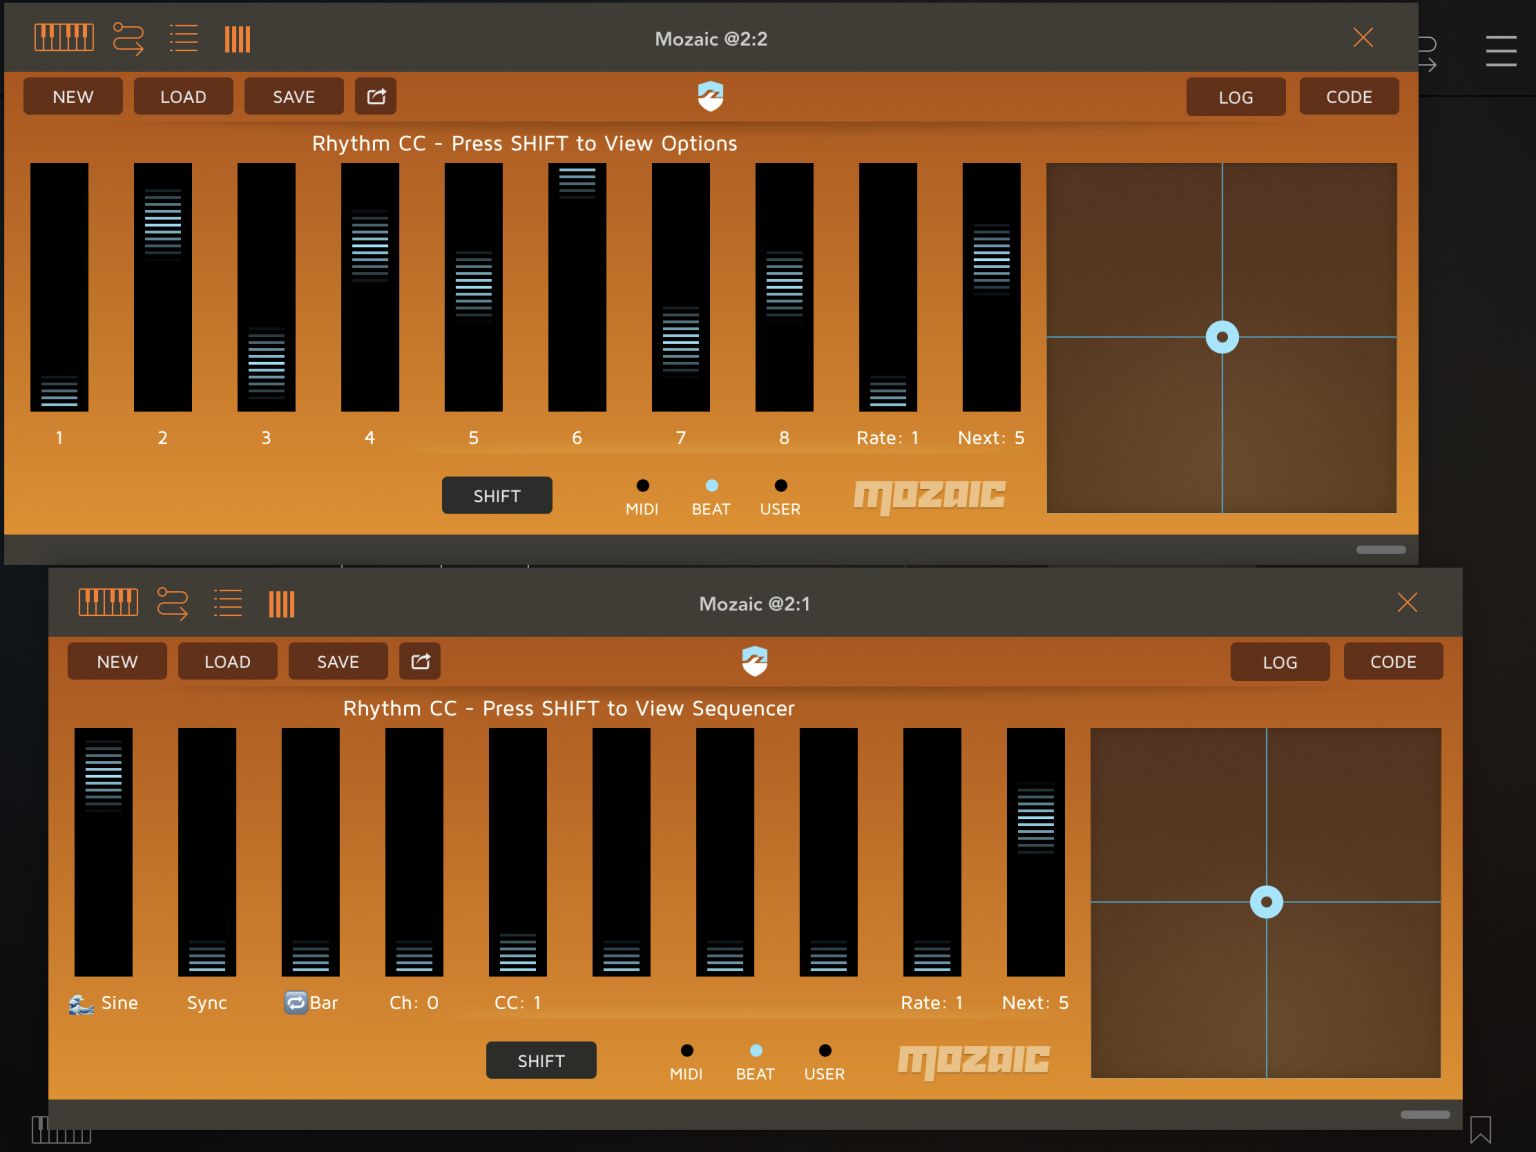This screenshot has height=1152, width=1536.
Task: Click share icon in Mozaic @2:2 toolbar
Action: pos(376,96)
